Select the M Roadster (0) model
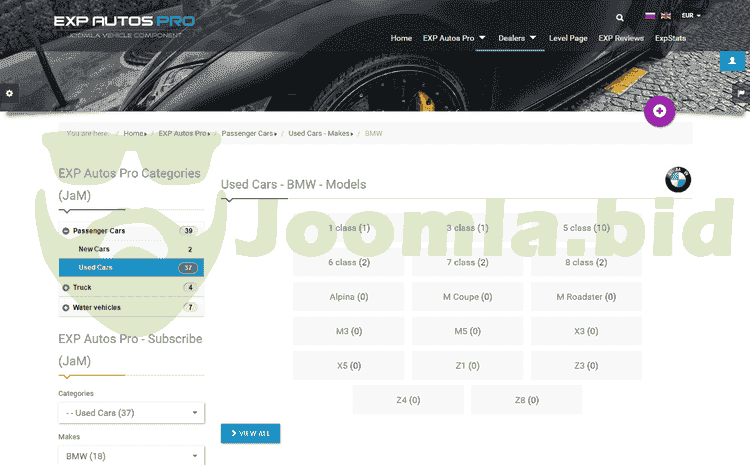 586,297
